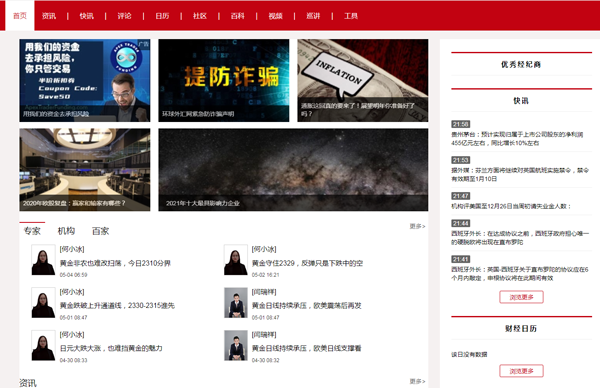Open article 黄金守住2329 反弹只是下跌中的空
The height and width of the screenshot is (388, 600).
click(x=307, y=263)
